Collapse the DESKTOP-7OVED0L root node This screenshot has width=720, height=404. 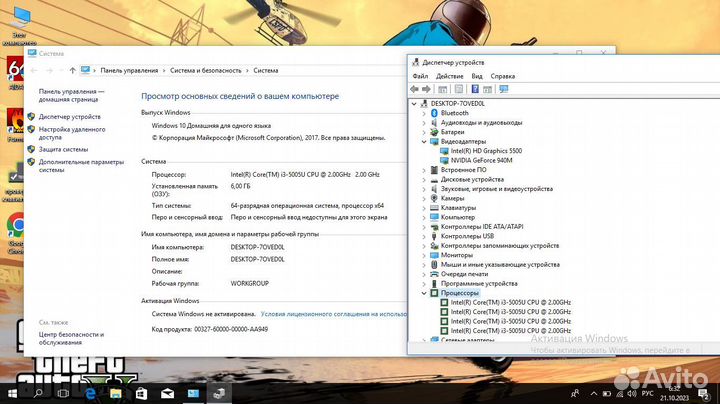[x=414, y=104]
